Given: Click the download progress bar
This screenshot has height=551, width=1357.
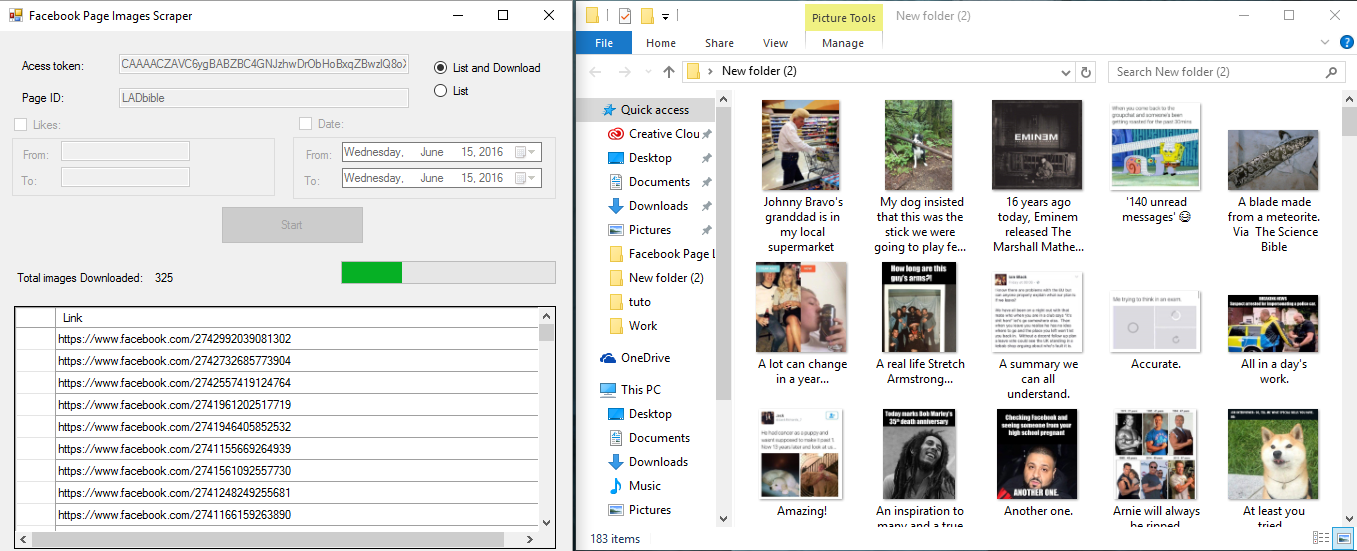Looking at the screenshot, I should pos(448,273).
